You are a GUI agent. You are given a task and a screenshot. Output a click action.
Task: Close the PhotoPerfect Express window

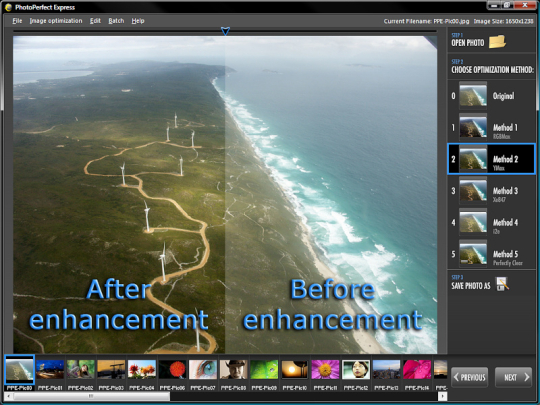(525, 5)
